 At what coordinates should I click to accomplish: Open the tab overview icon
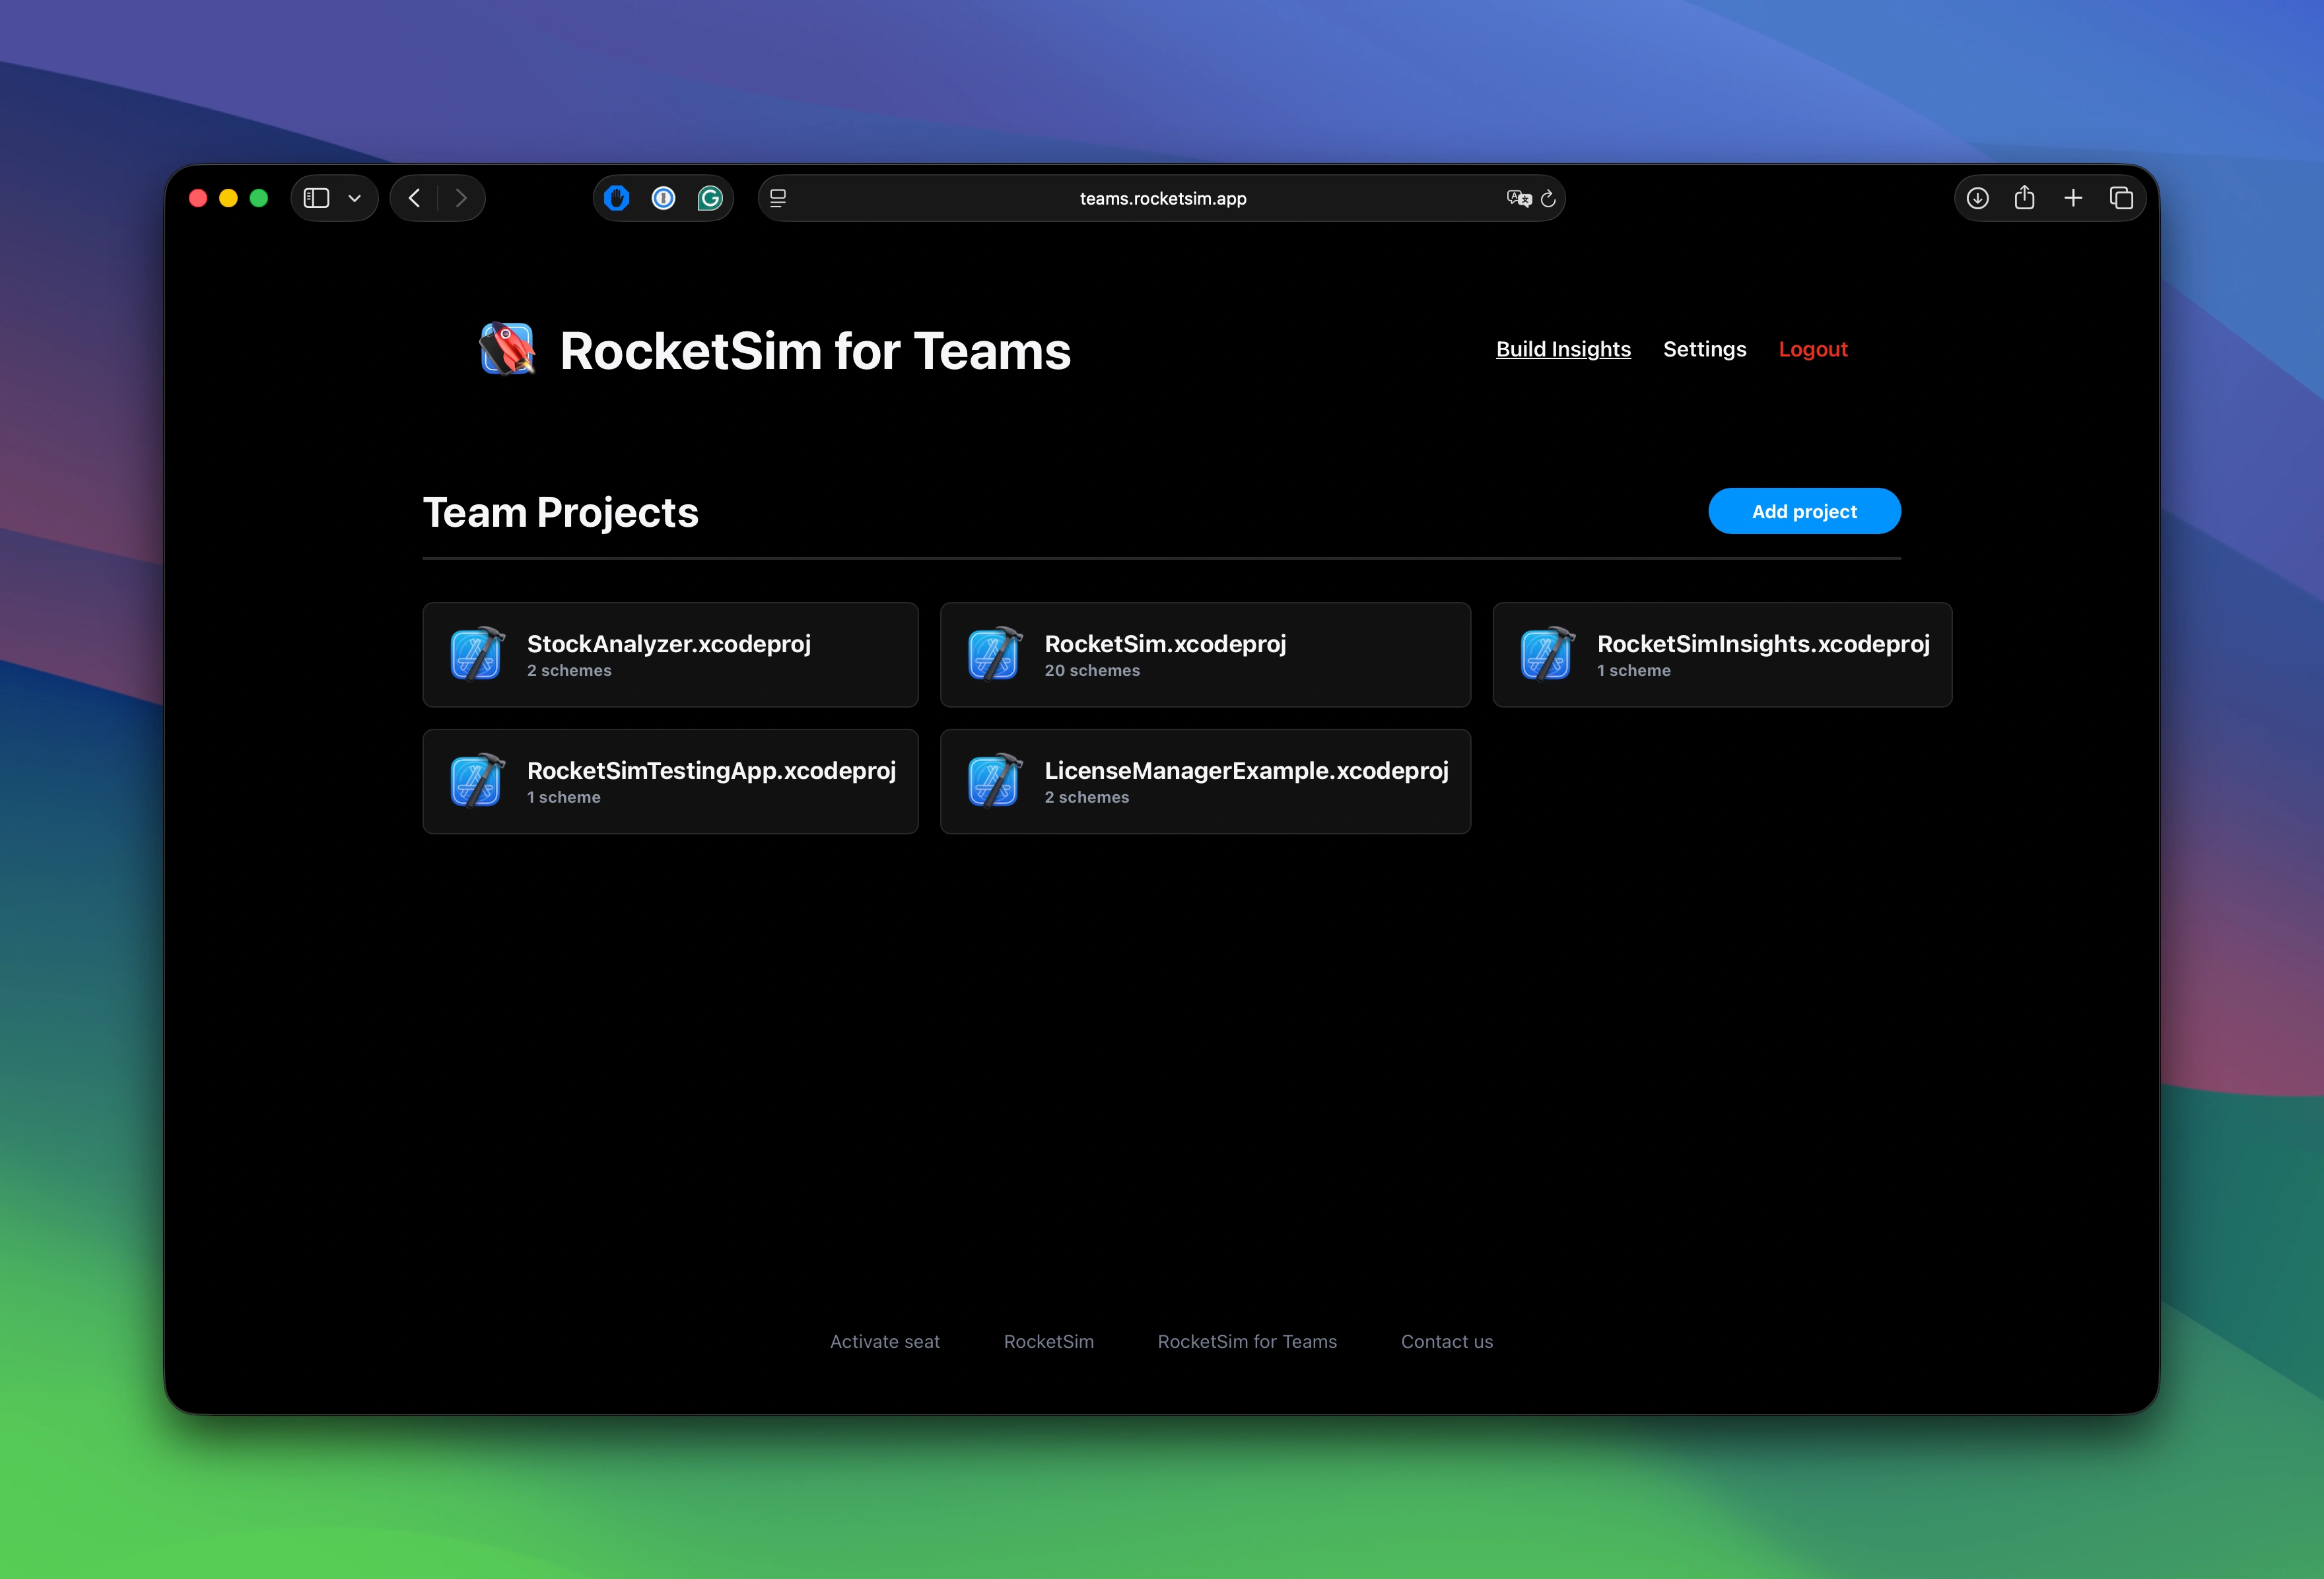point(2122,198)
